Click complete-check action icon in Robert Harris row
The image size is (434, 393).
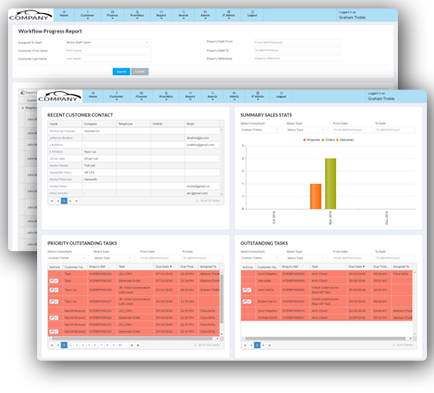(x=249, y=301)
